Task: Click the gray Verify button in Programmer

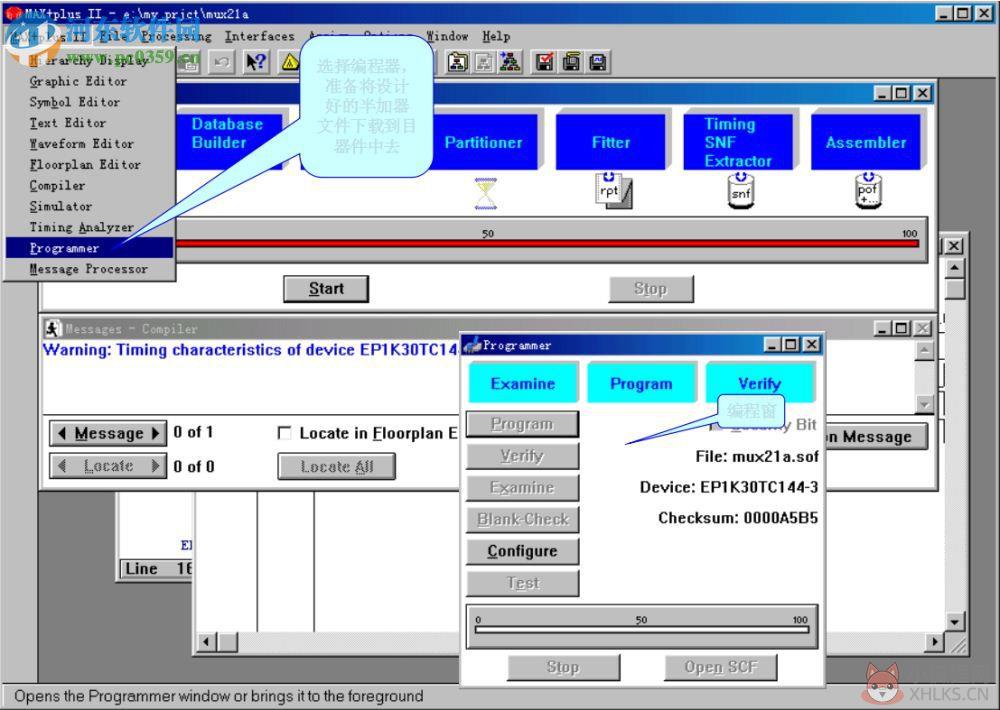Action: point(522,456)
